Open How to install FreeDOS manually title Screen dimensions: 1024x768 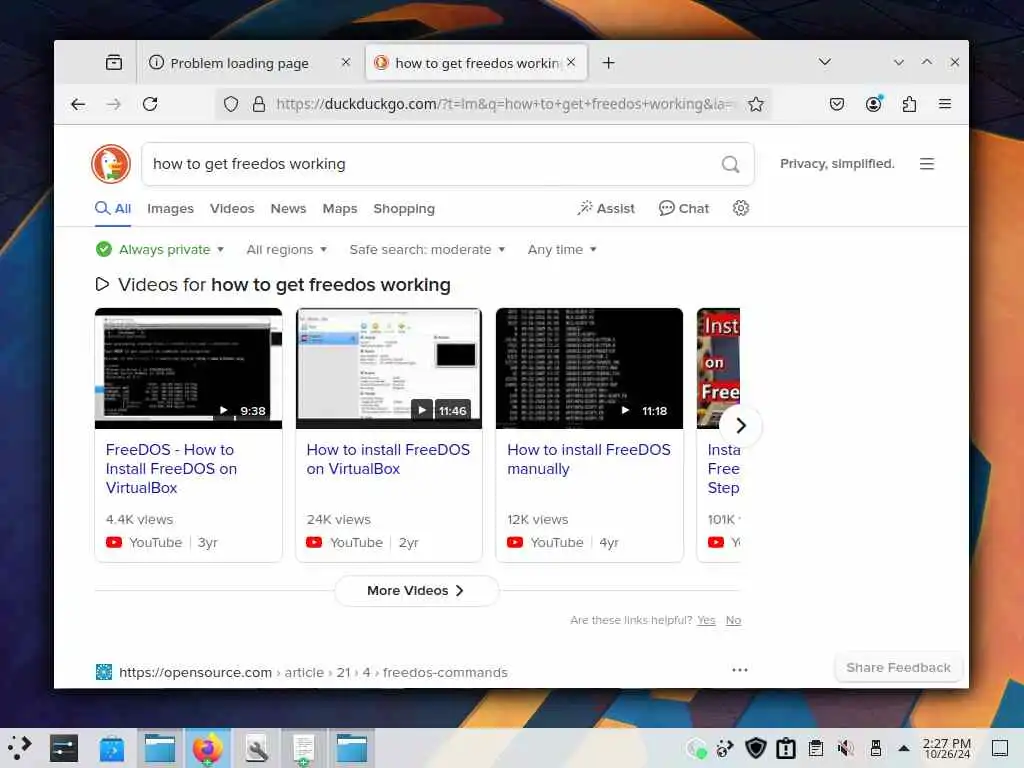pos(588,459)
